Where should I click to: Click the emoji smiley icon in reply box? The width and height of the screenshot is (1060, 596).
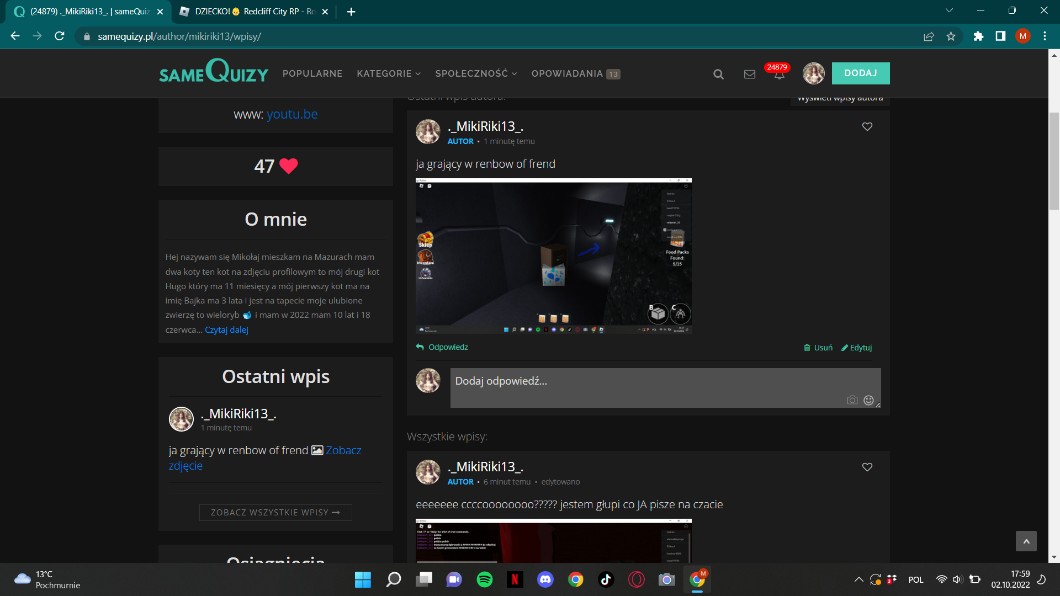tap(868, 400)
